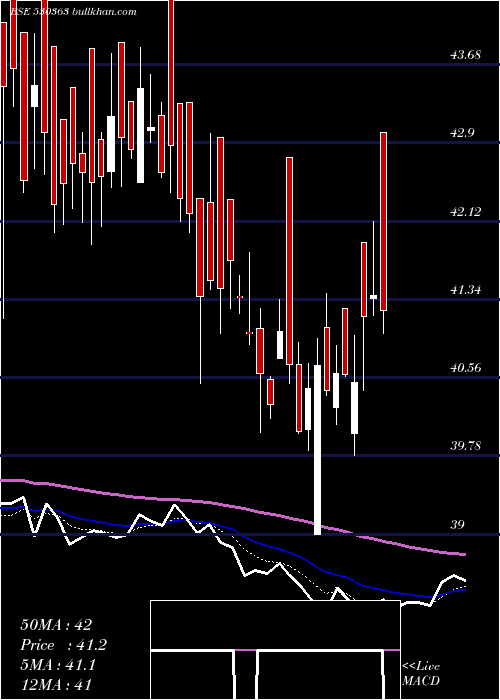Click the 43.68 price level label
This screenshot has width=500, height=700.
click(x=466, y=55)
